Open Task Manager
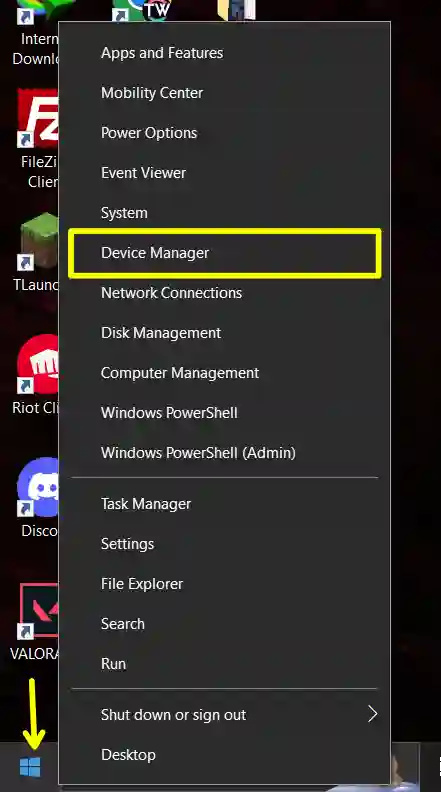 click(224, 504)
